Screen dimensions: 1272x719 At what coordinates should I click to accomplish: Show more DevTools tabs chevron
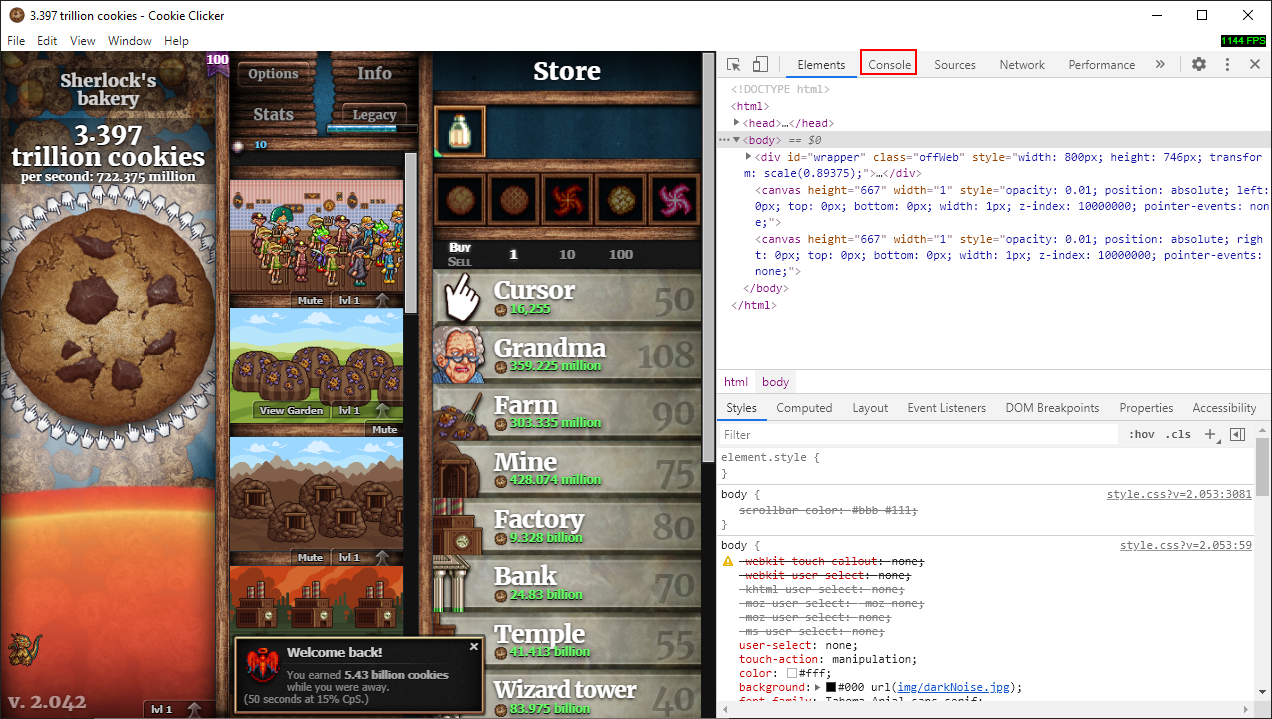click(1160, 64)
